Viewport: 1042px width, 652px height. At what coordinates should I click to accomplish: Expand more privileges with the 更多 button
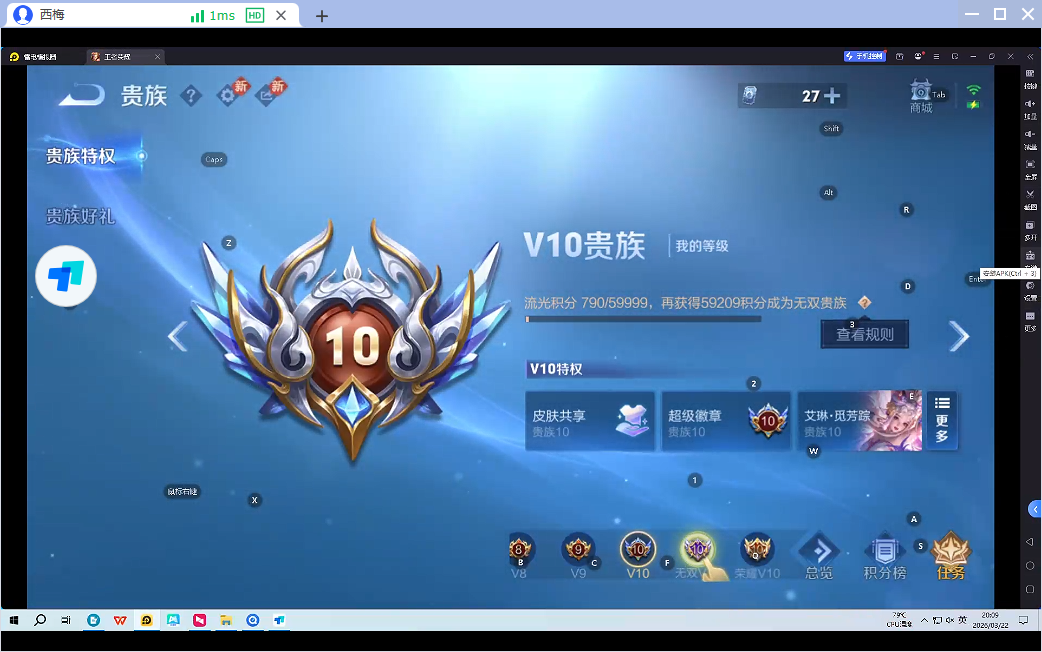click(941, 420)
